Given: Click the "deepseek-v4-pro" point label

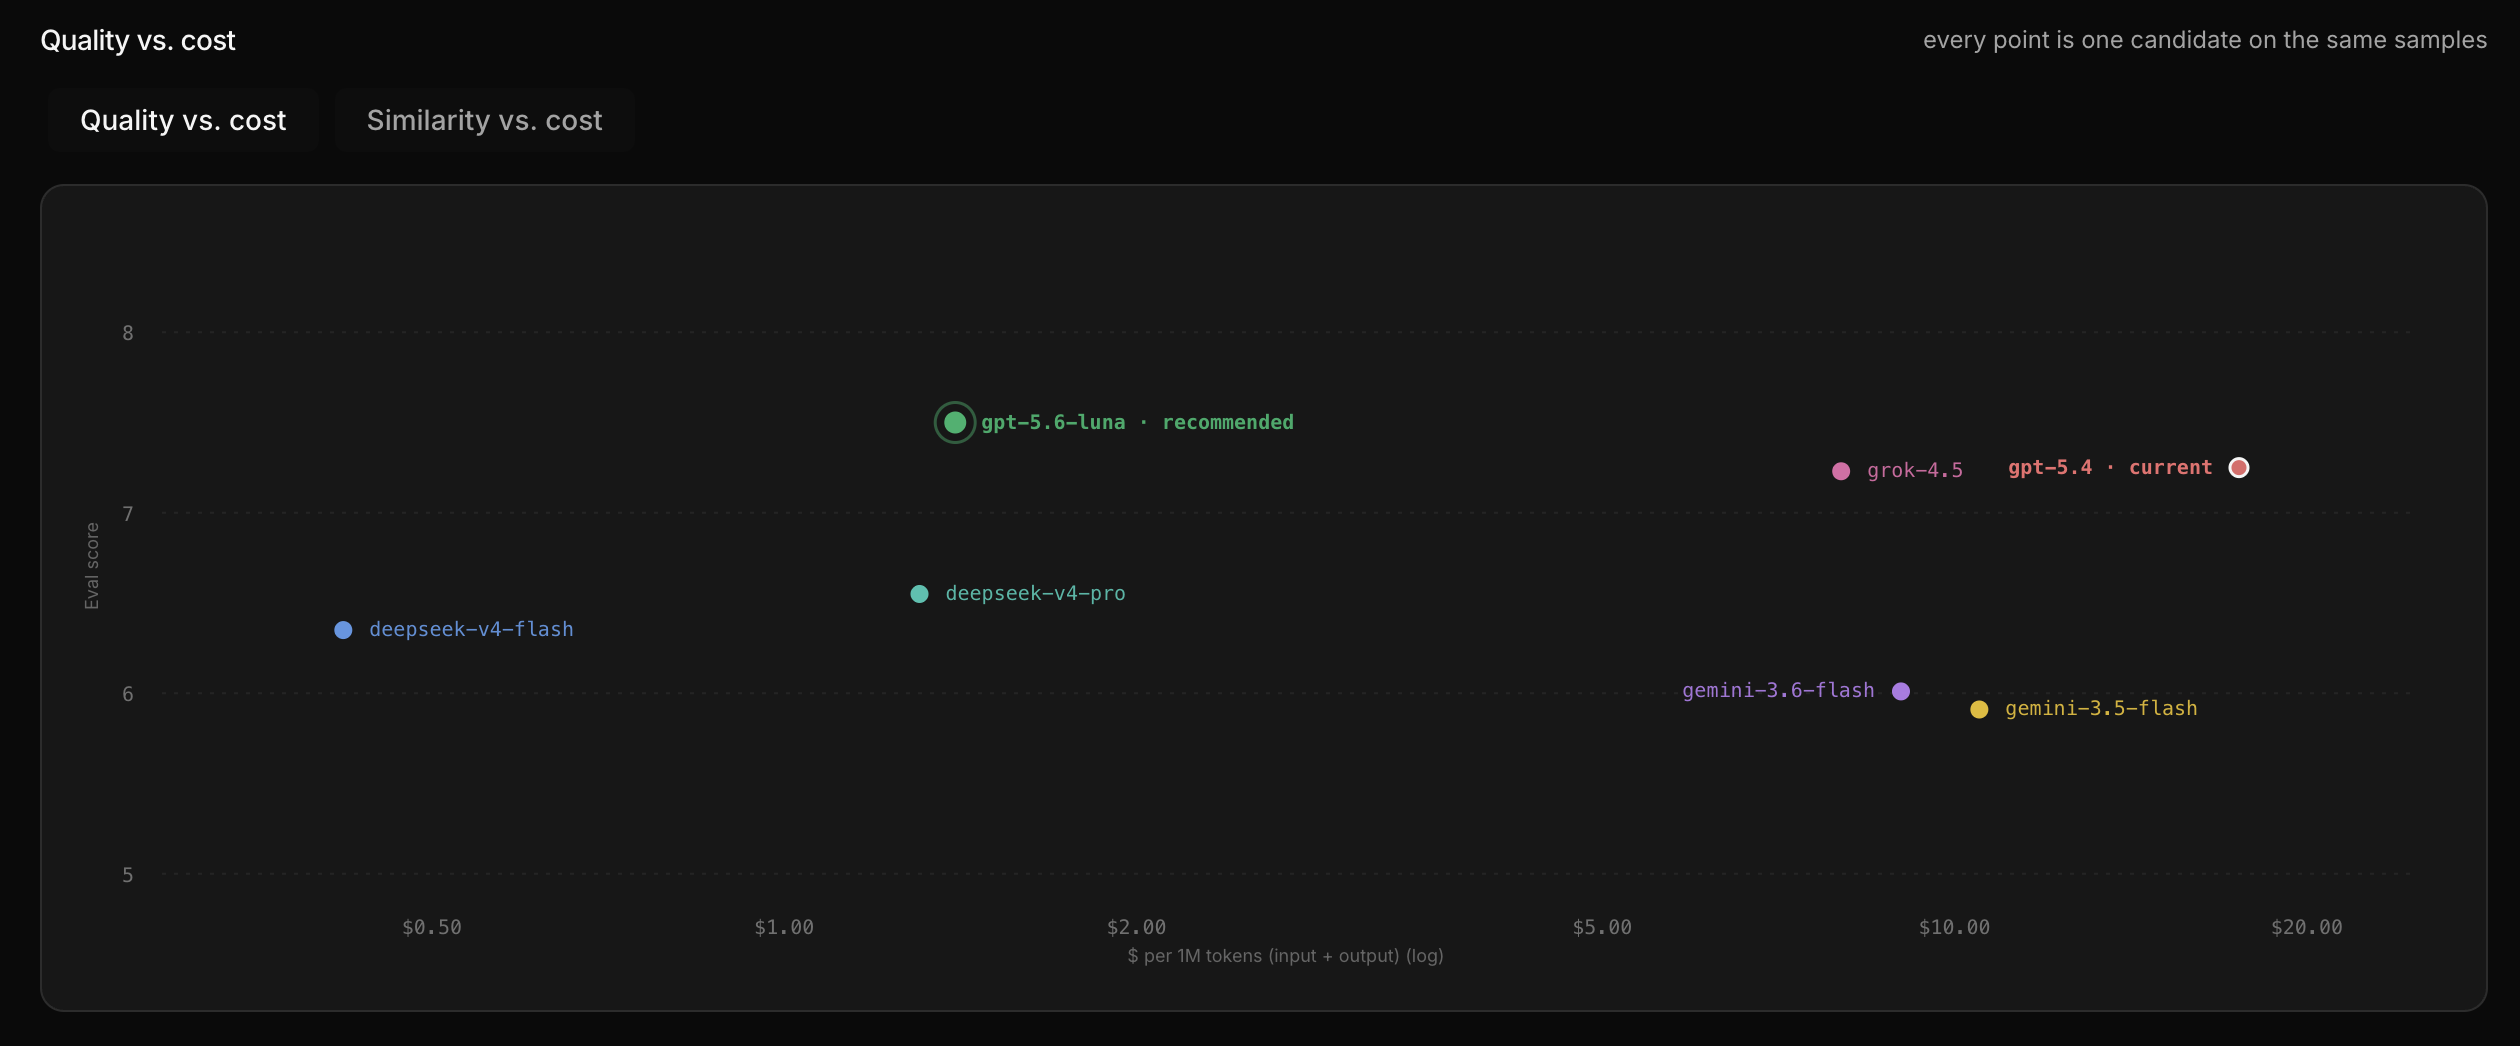Looking at the screenshot, I should point(1035,594).
